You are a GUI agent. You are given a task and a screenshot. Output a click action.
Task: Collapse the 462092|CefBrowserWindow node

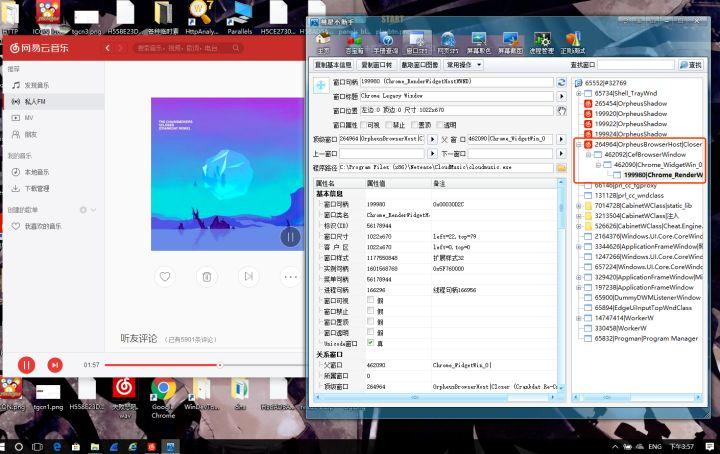point(588,155)
